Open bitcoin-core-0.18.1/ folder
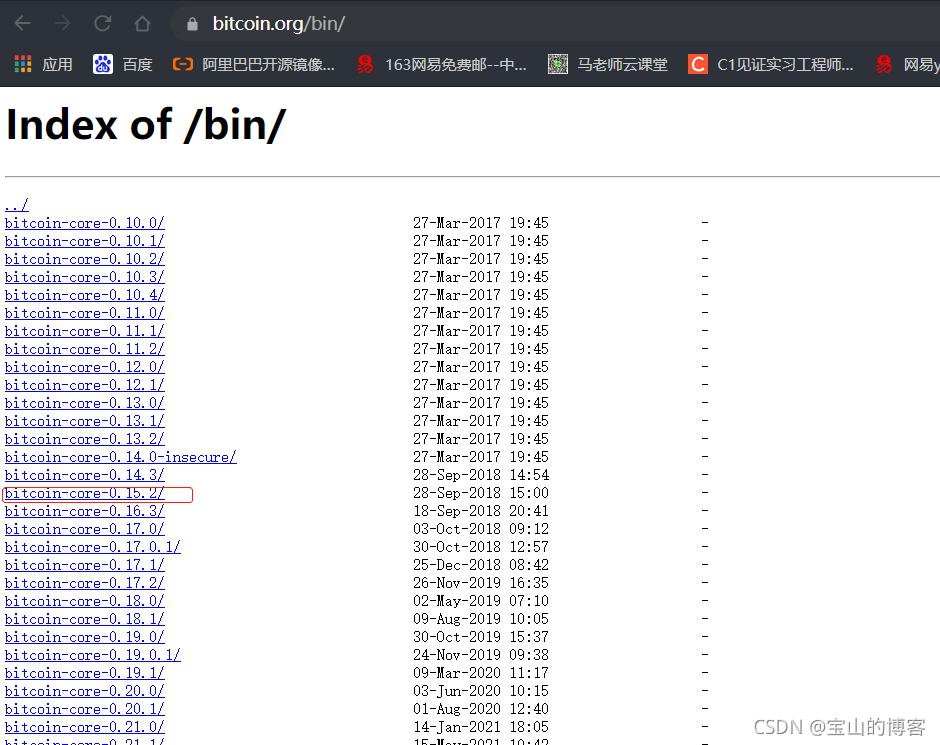The image size is (940, 745). [85, 619]
